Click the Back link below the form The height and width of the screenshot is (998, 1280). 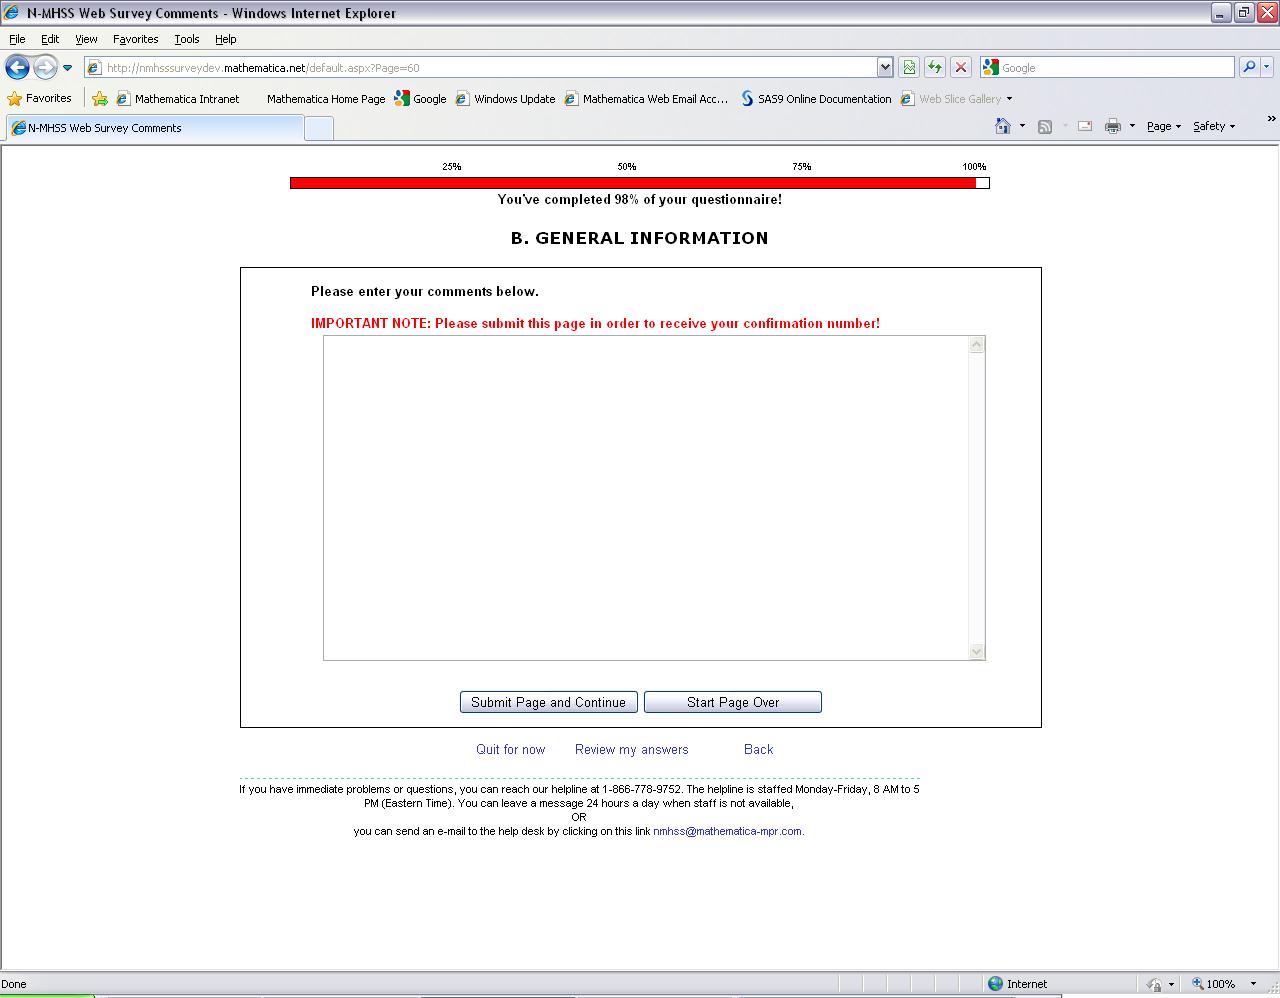pos(759,750)
